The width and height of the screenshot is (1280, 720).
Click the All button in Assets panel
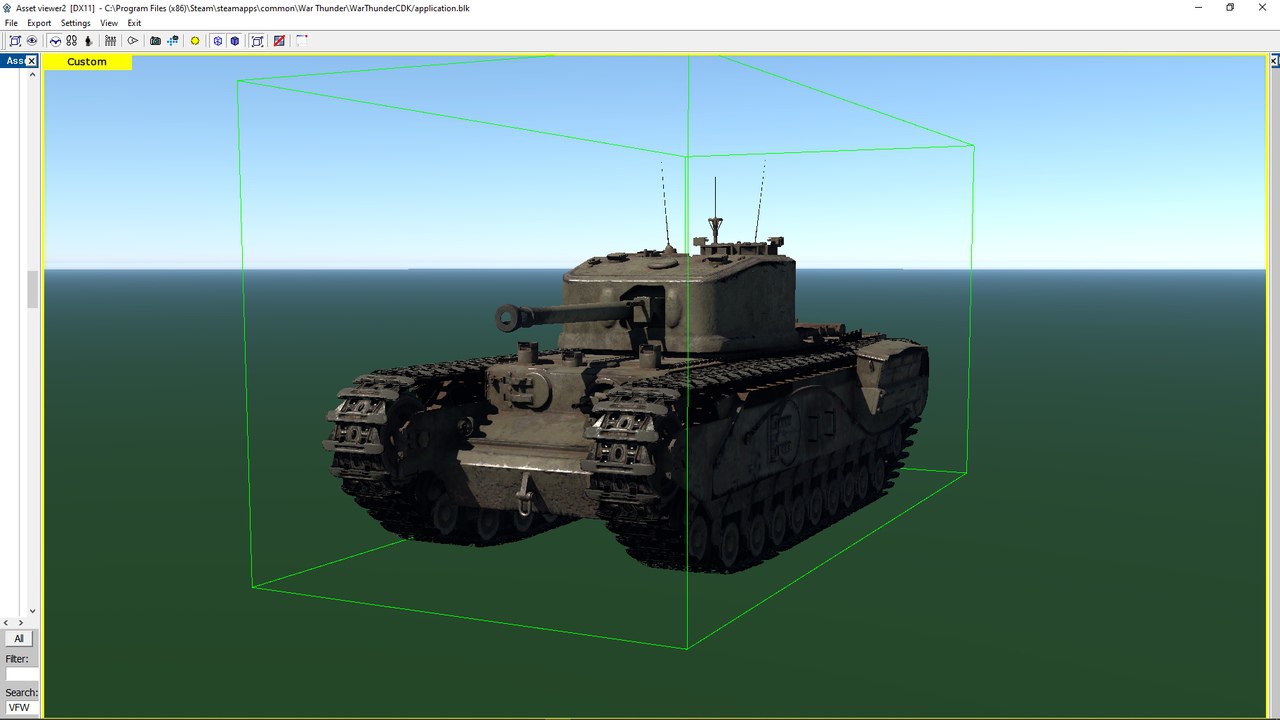19,638
